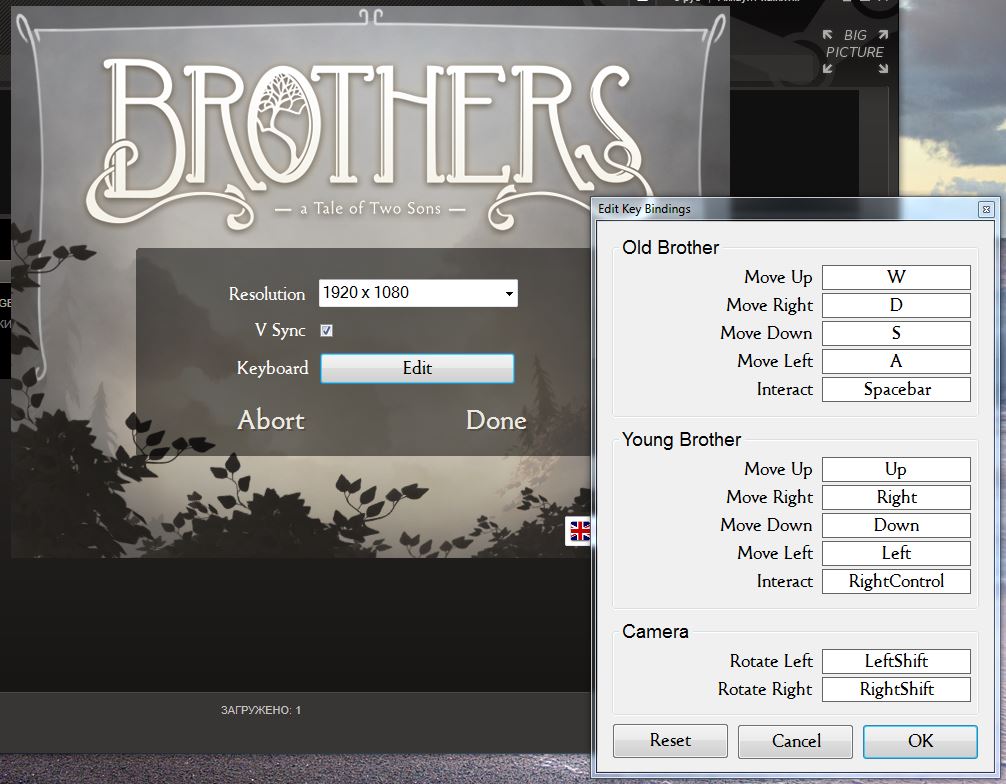
Task: Select Old Brother Move Left field A
Action: click(x=896, y=361)
